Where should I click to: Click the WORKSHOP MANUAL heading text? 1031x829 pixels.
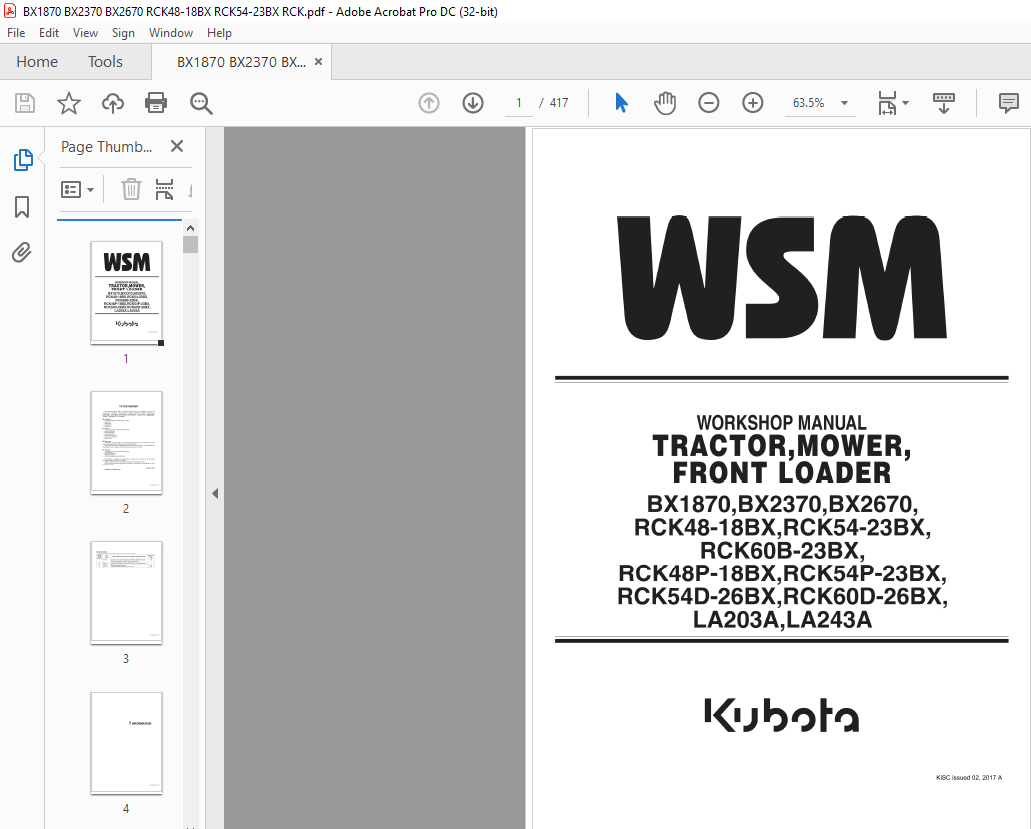781,422
